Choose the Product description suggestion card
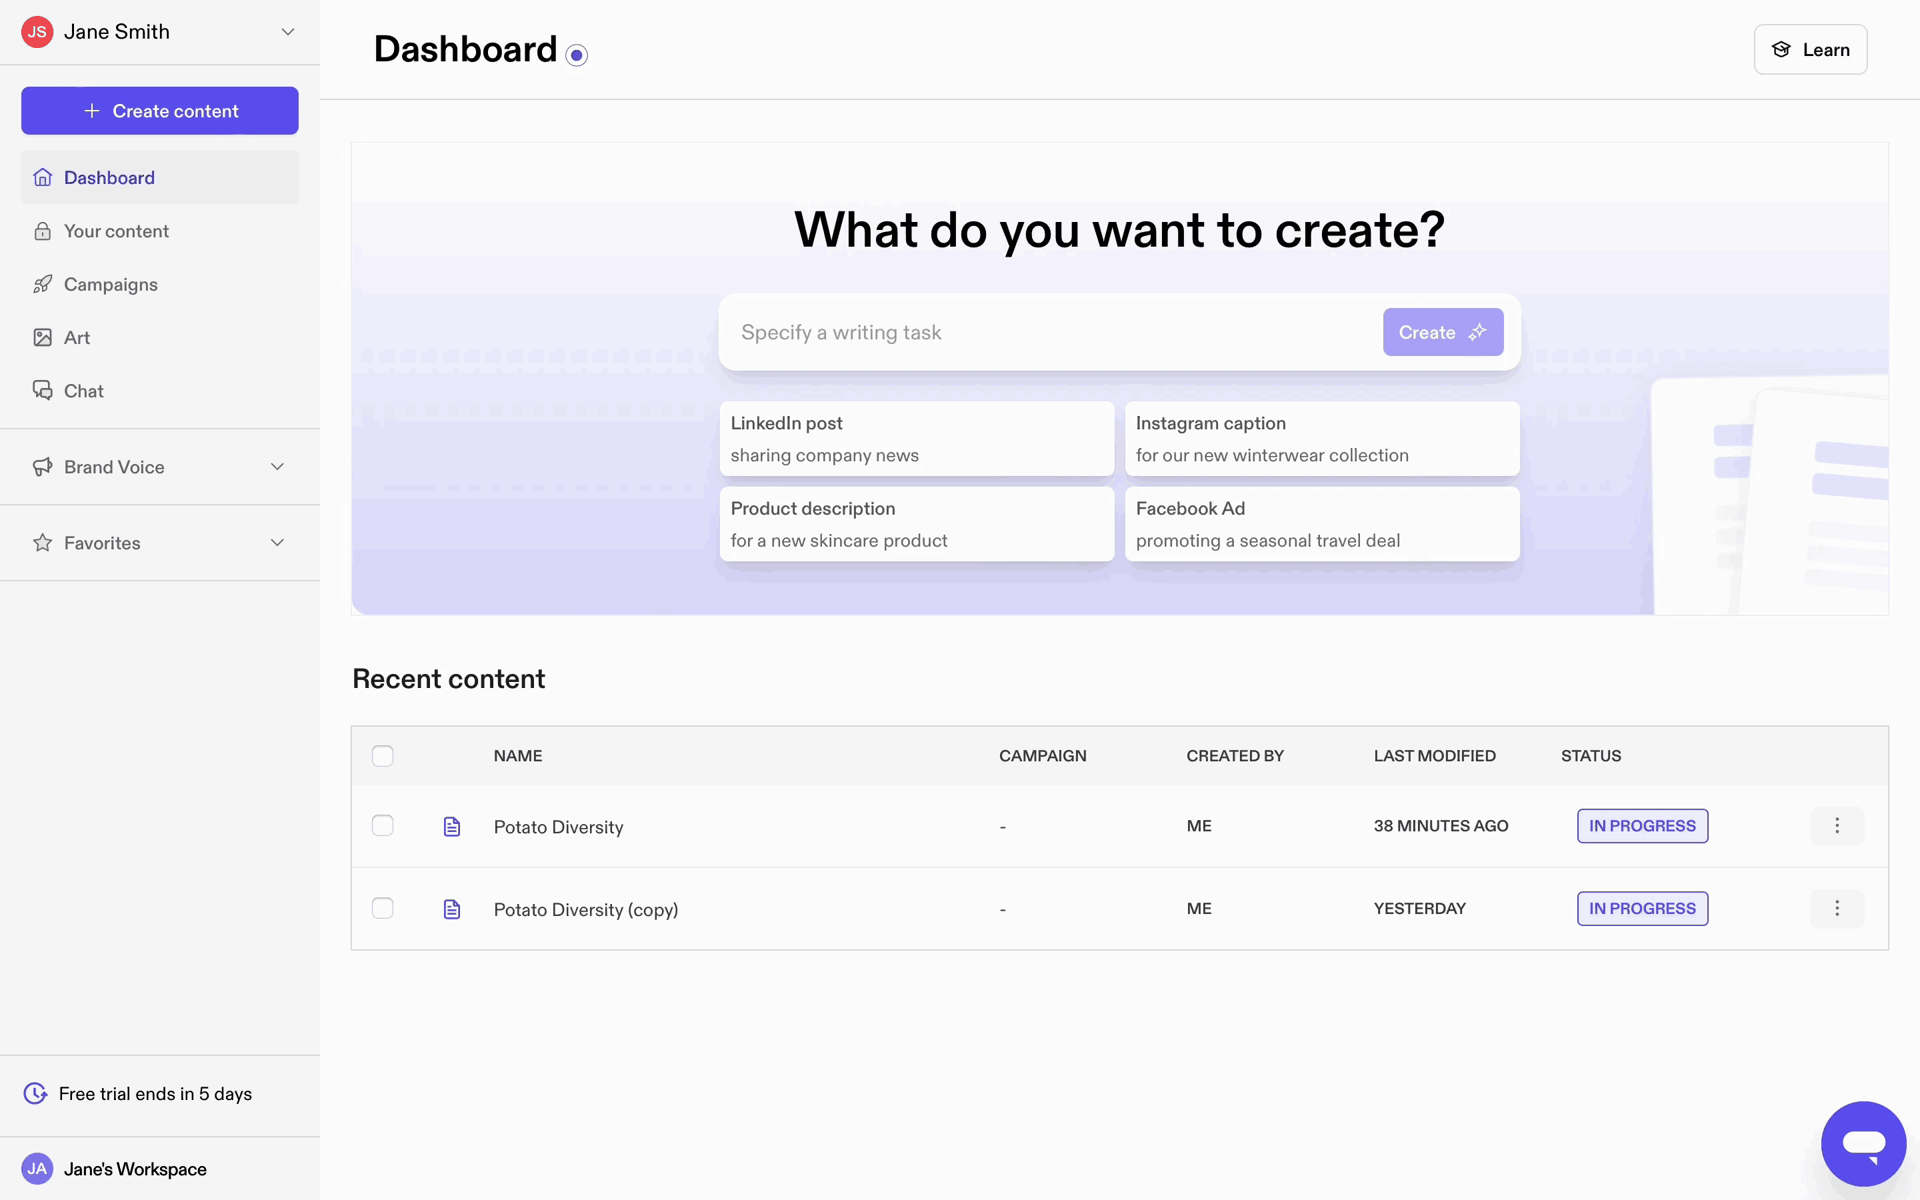 point(916,524)
